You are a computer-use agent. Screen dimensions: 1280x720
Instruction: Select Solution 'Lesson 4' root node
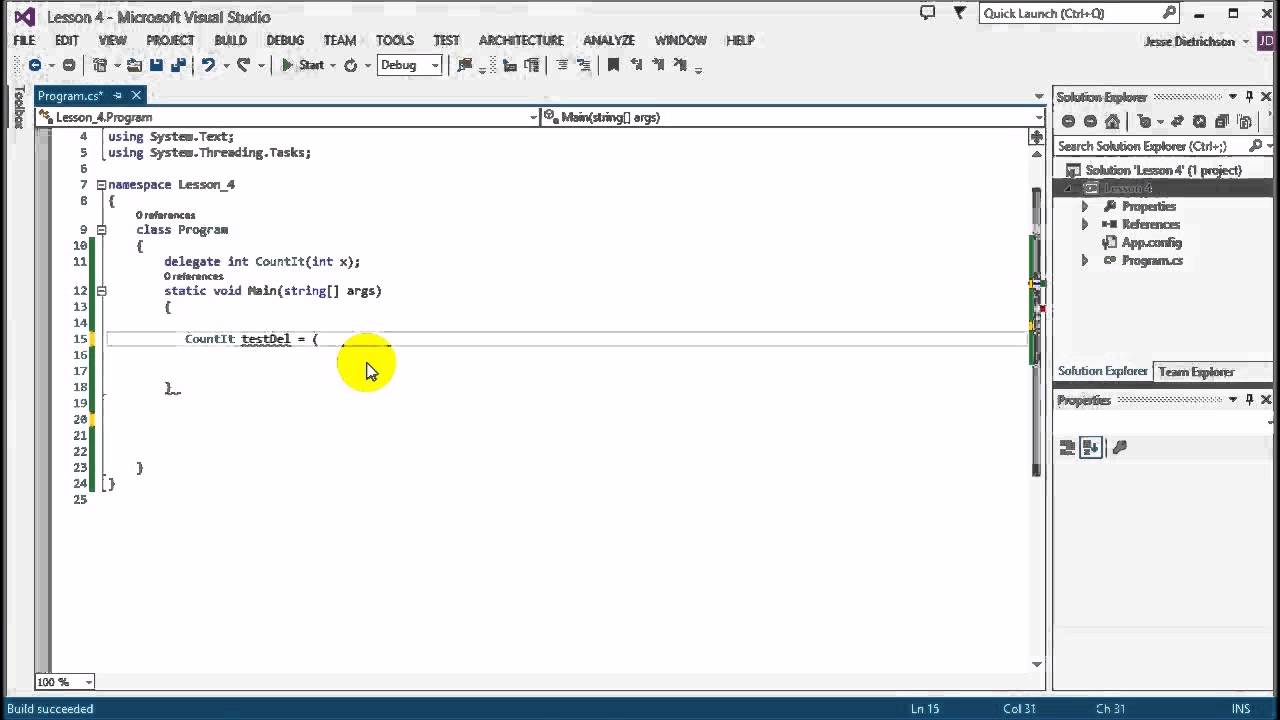[1163, 170]
